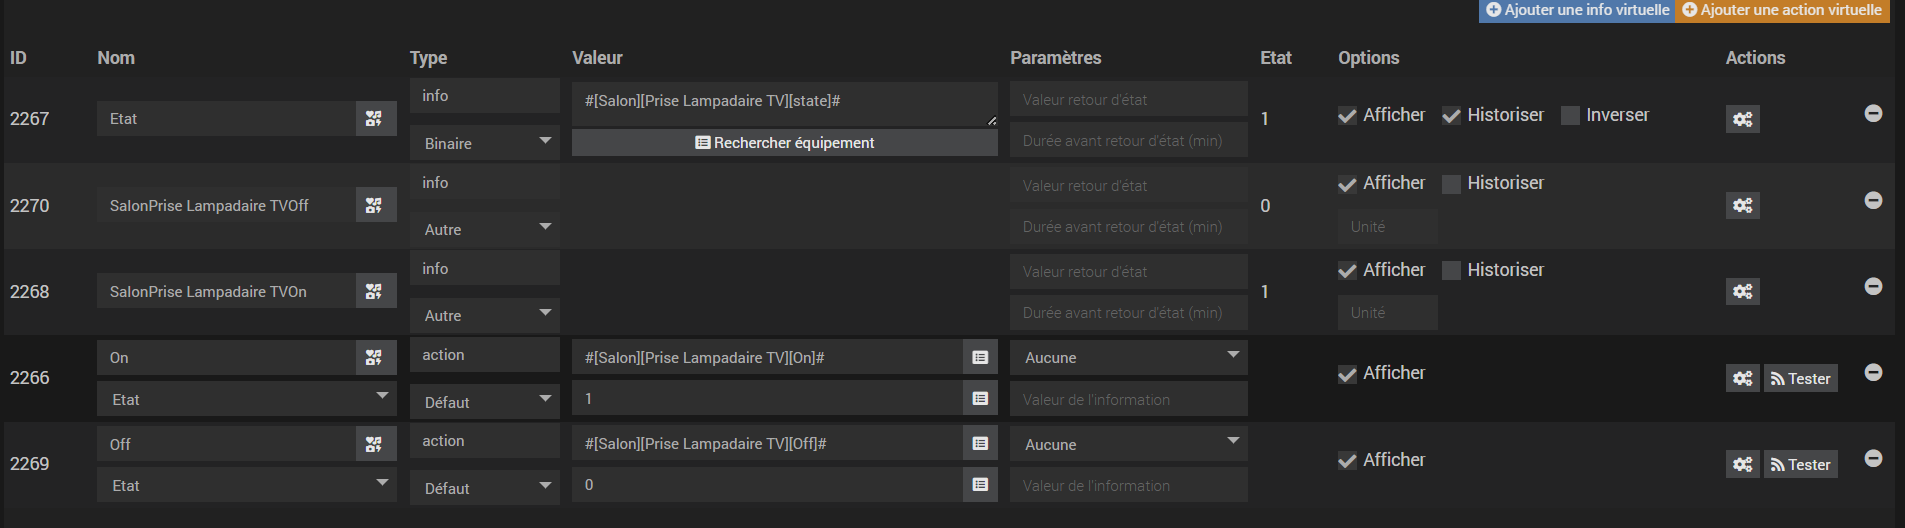Viewport: 1905px width, 528px height.
Task: Open list selector icon for On value field
Action: pyautogui.click(x=980, y=357)
